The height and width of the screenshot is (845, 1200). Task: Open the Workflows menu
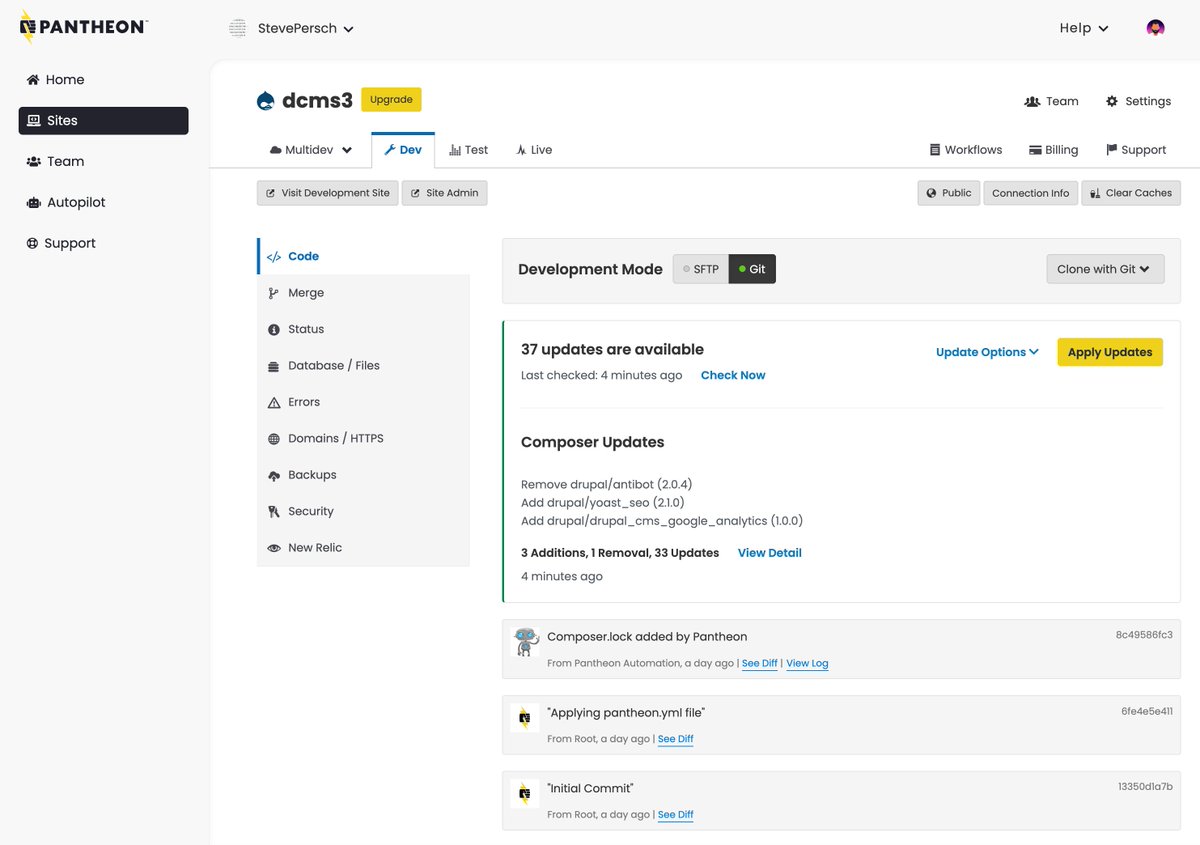[x=966, y=150]
